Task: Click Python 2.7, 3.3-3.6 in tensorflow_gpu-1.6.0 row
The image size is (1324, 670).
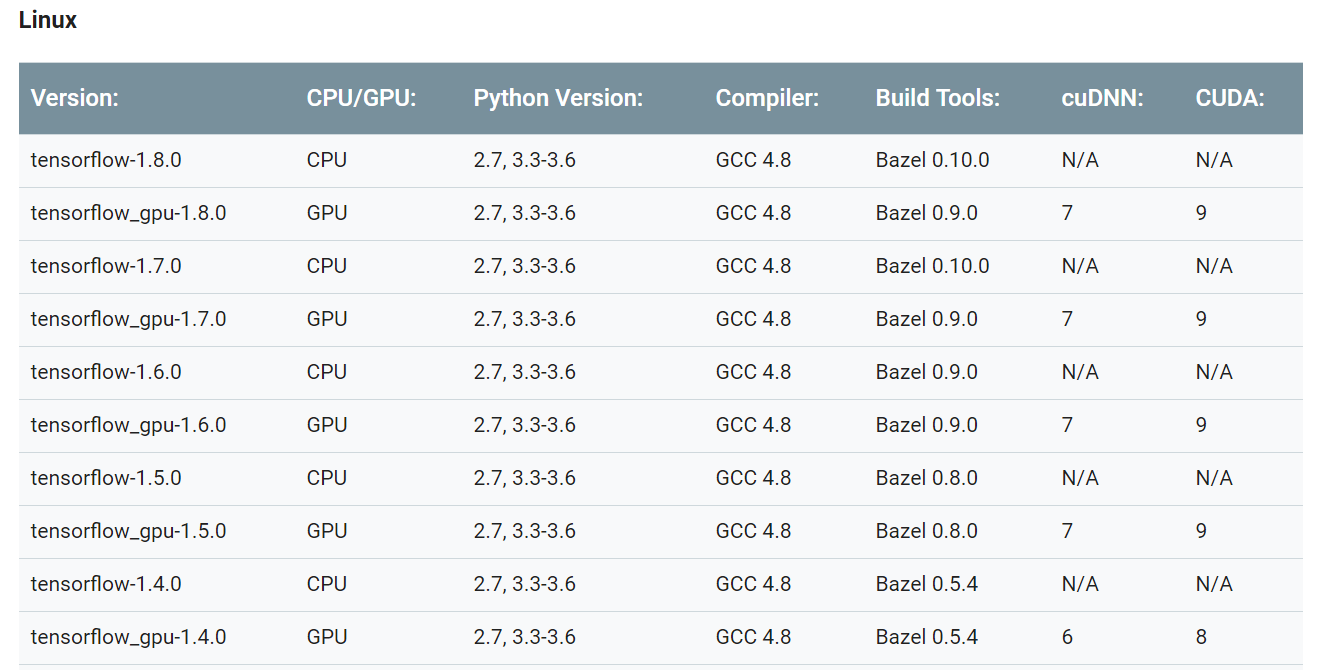Action: tap(525, 425)
